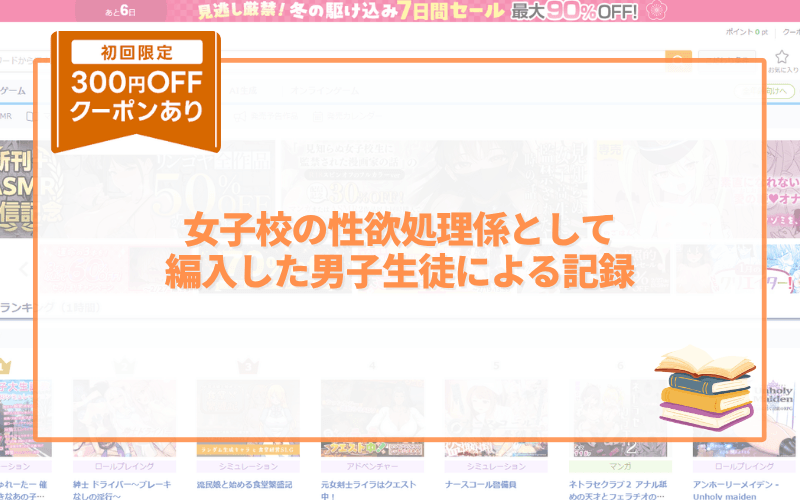
Task: Click the シミュレーション tag above 庶民娘と始める食堂繁盛記
Action: tap(248, 466)
